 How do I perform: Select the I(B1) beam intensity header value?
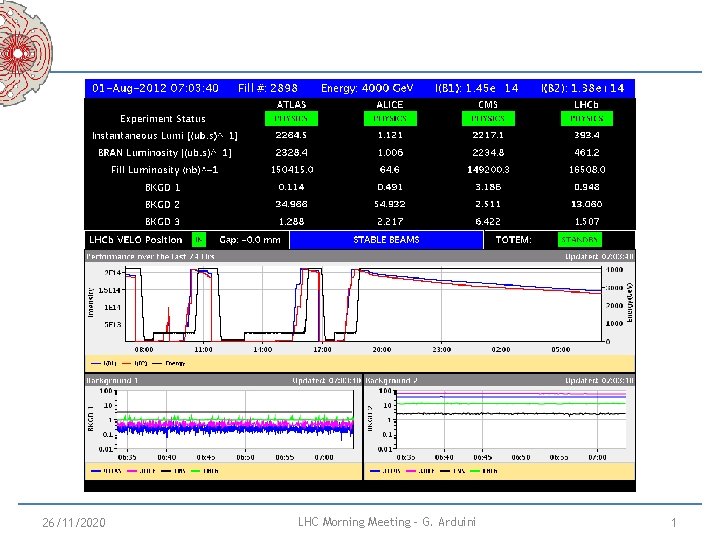477,88
